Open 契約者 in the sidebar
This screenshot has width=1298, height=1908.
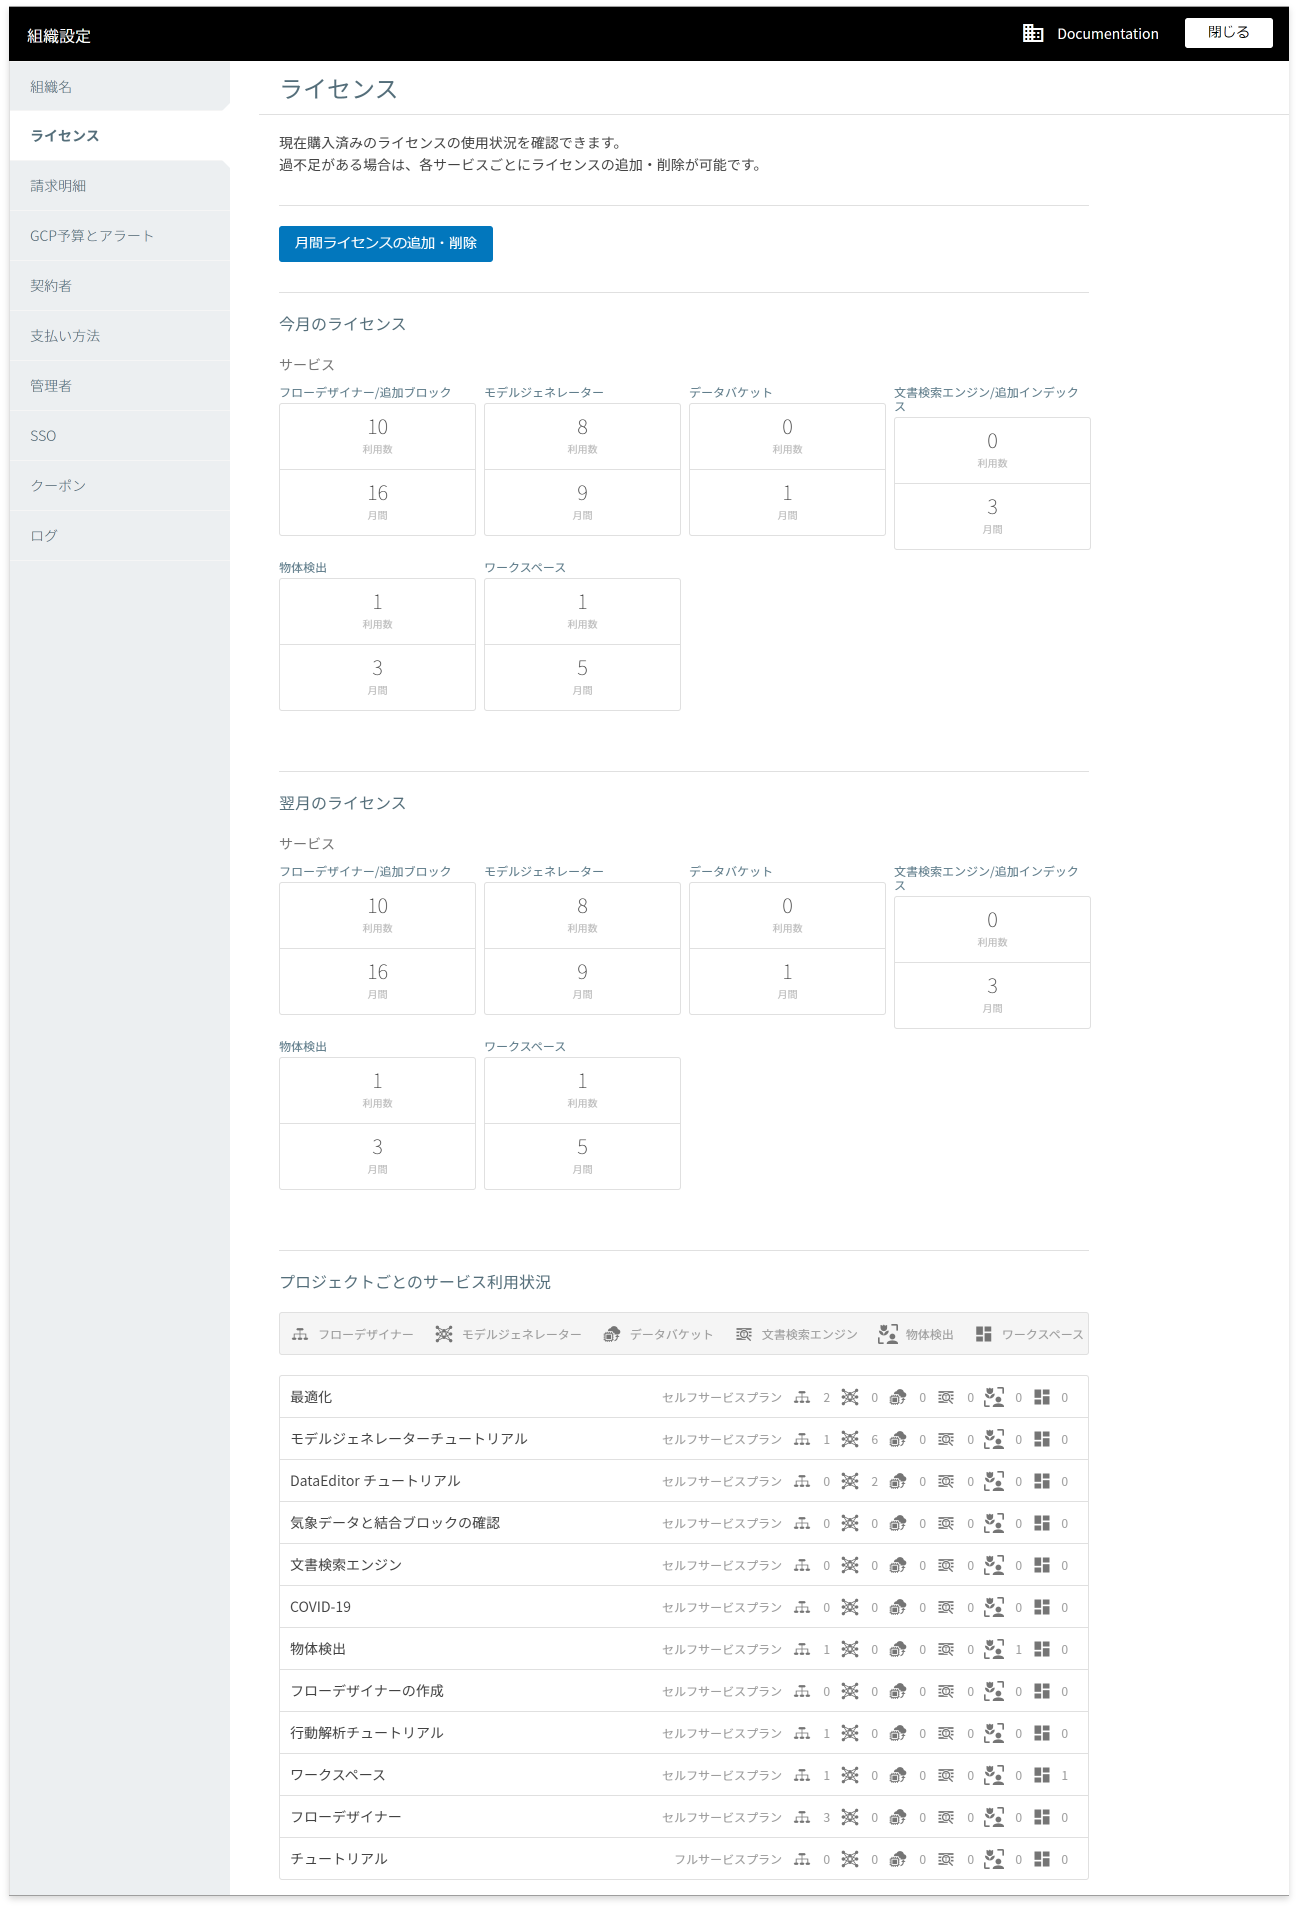119,286
